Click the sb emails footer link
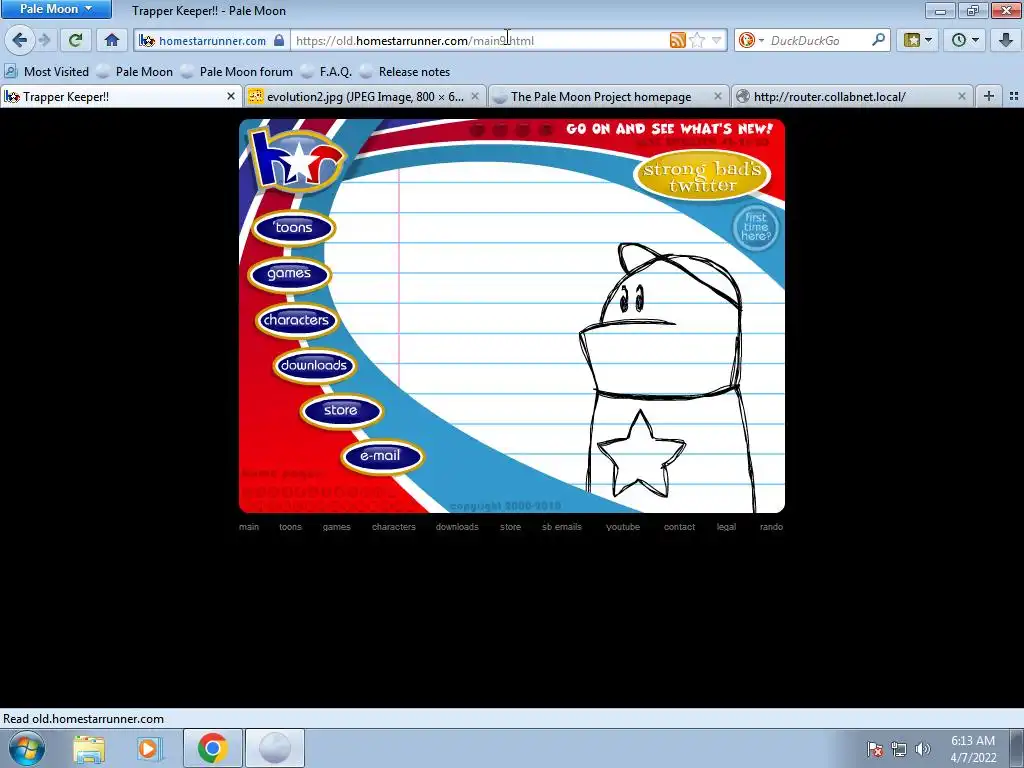Screen dimensions: 1024x768 coord(562,527)
